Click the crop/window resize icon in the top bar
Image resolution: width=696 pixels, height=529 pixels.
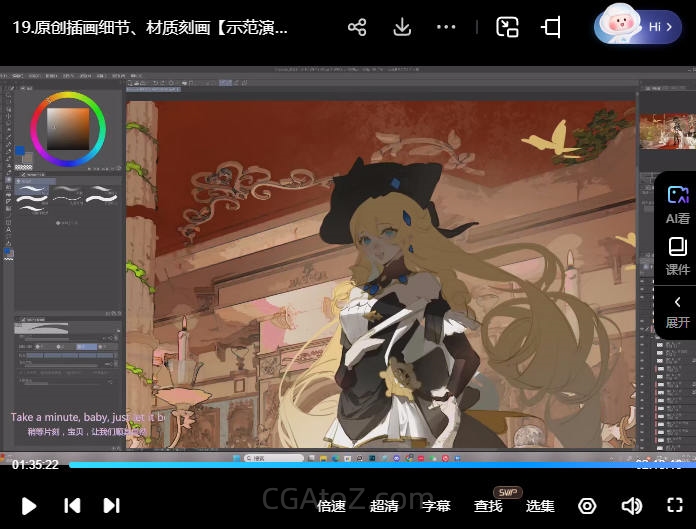point(551,27)
